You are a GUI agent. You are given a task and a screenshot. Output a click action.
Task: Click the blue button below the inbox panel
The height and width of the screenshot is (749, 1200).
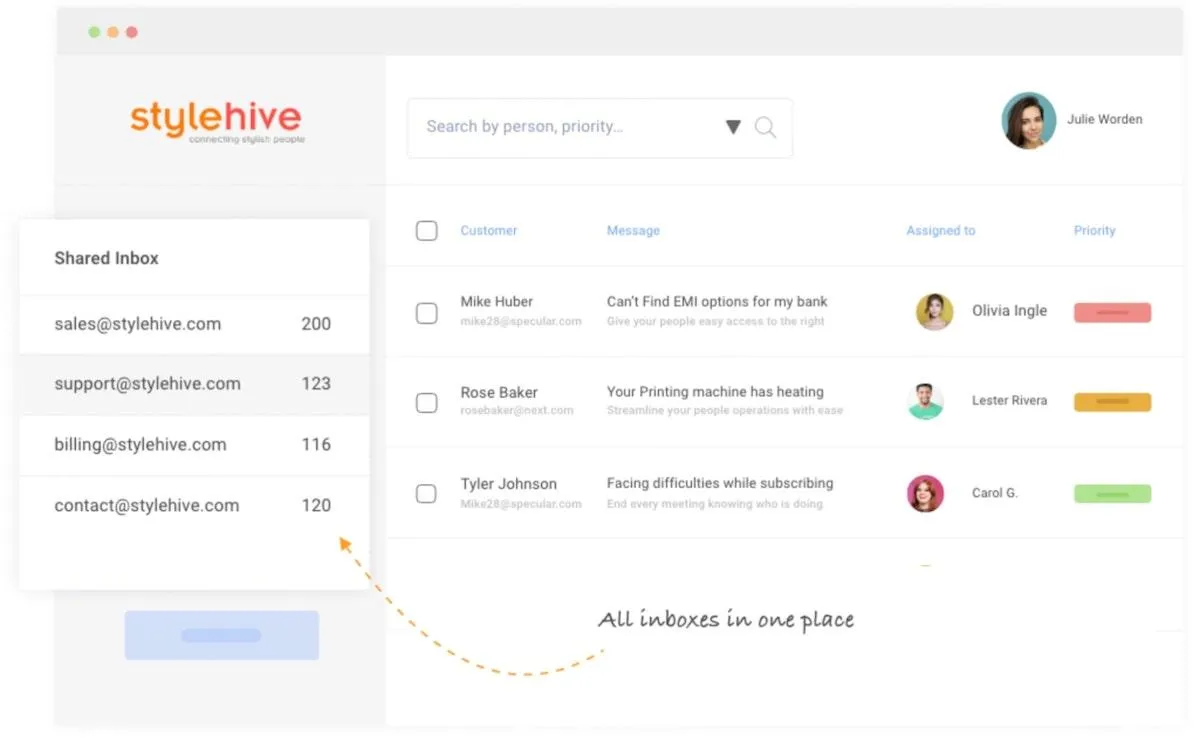click(x=221, y=635)
